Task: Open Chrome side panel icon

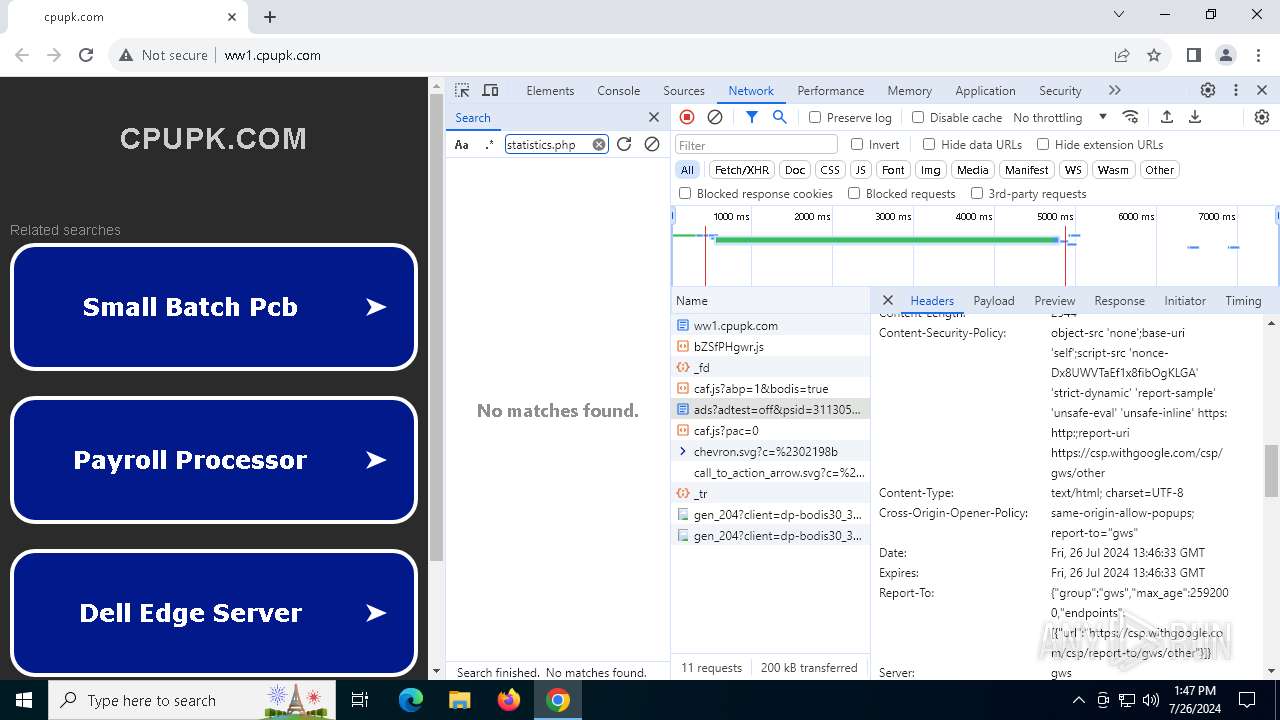Action: (x=1194, y=55)
